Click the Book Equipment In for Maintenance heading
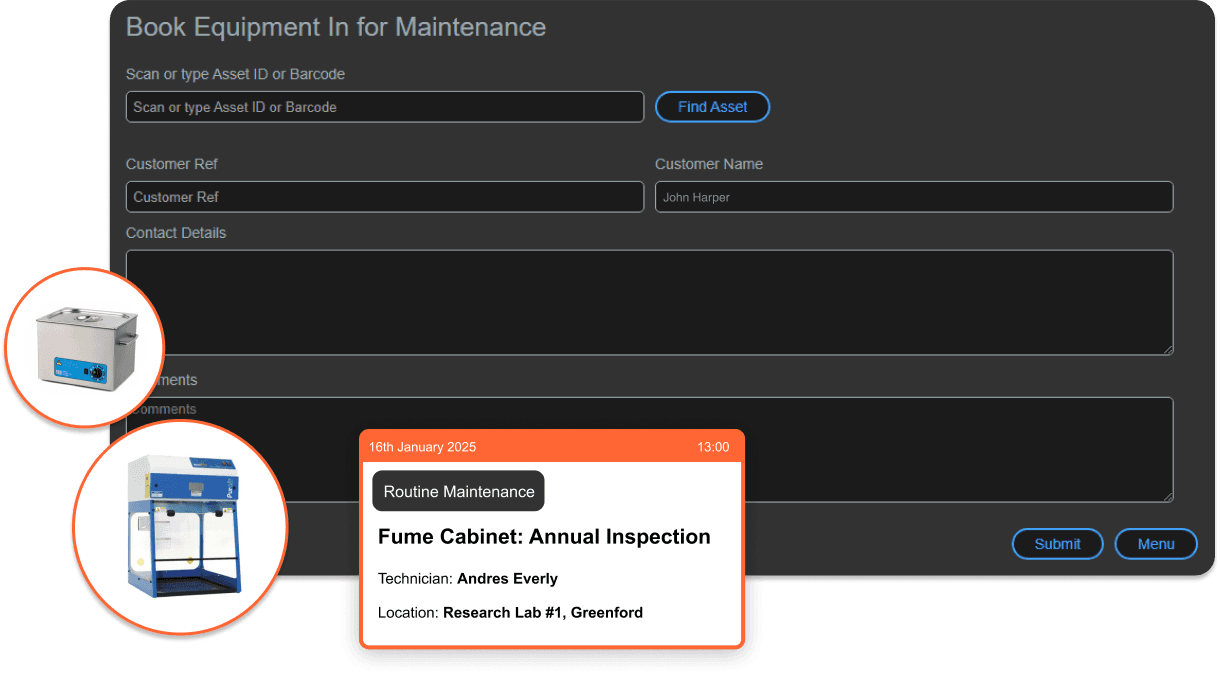Screen dimensions: 1220x677 336,27
